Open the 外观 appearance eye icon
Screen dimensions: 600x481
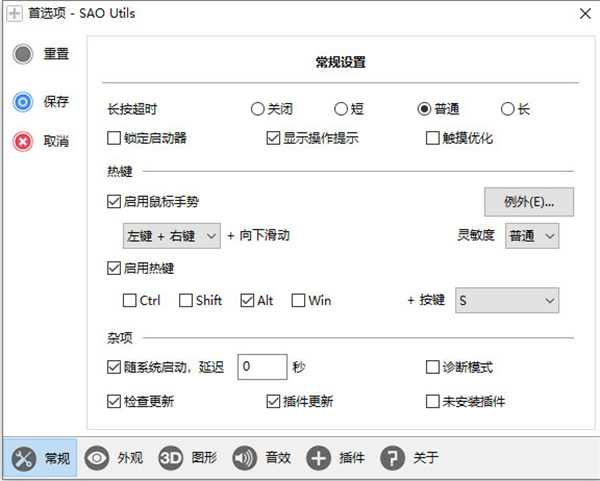(97, 458)
